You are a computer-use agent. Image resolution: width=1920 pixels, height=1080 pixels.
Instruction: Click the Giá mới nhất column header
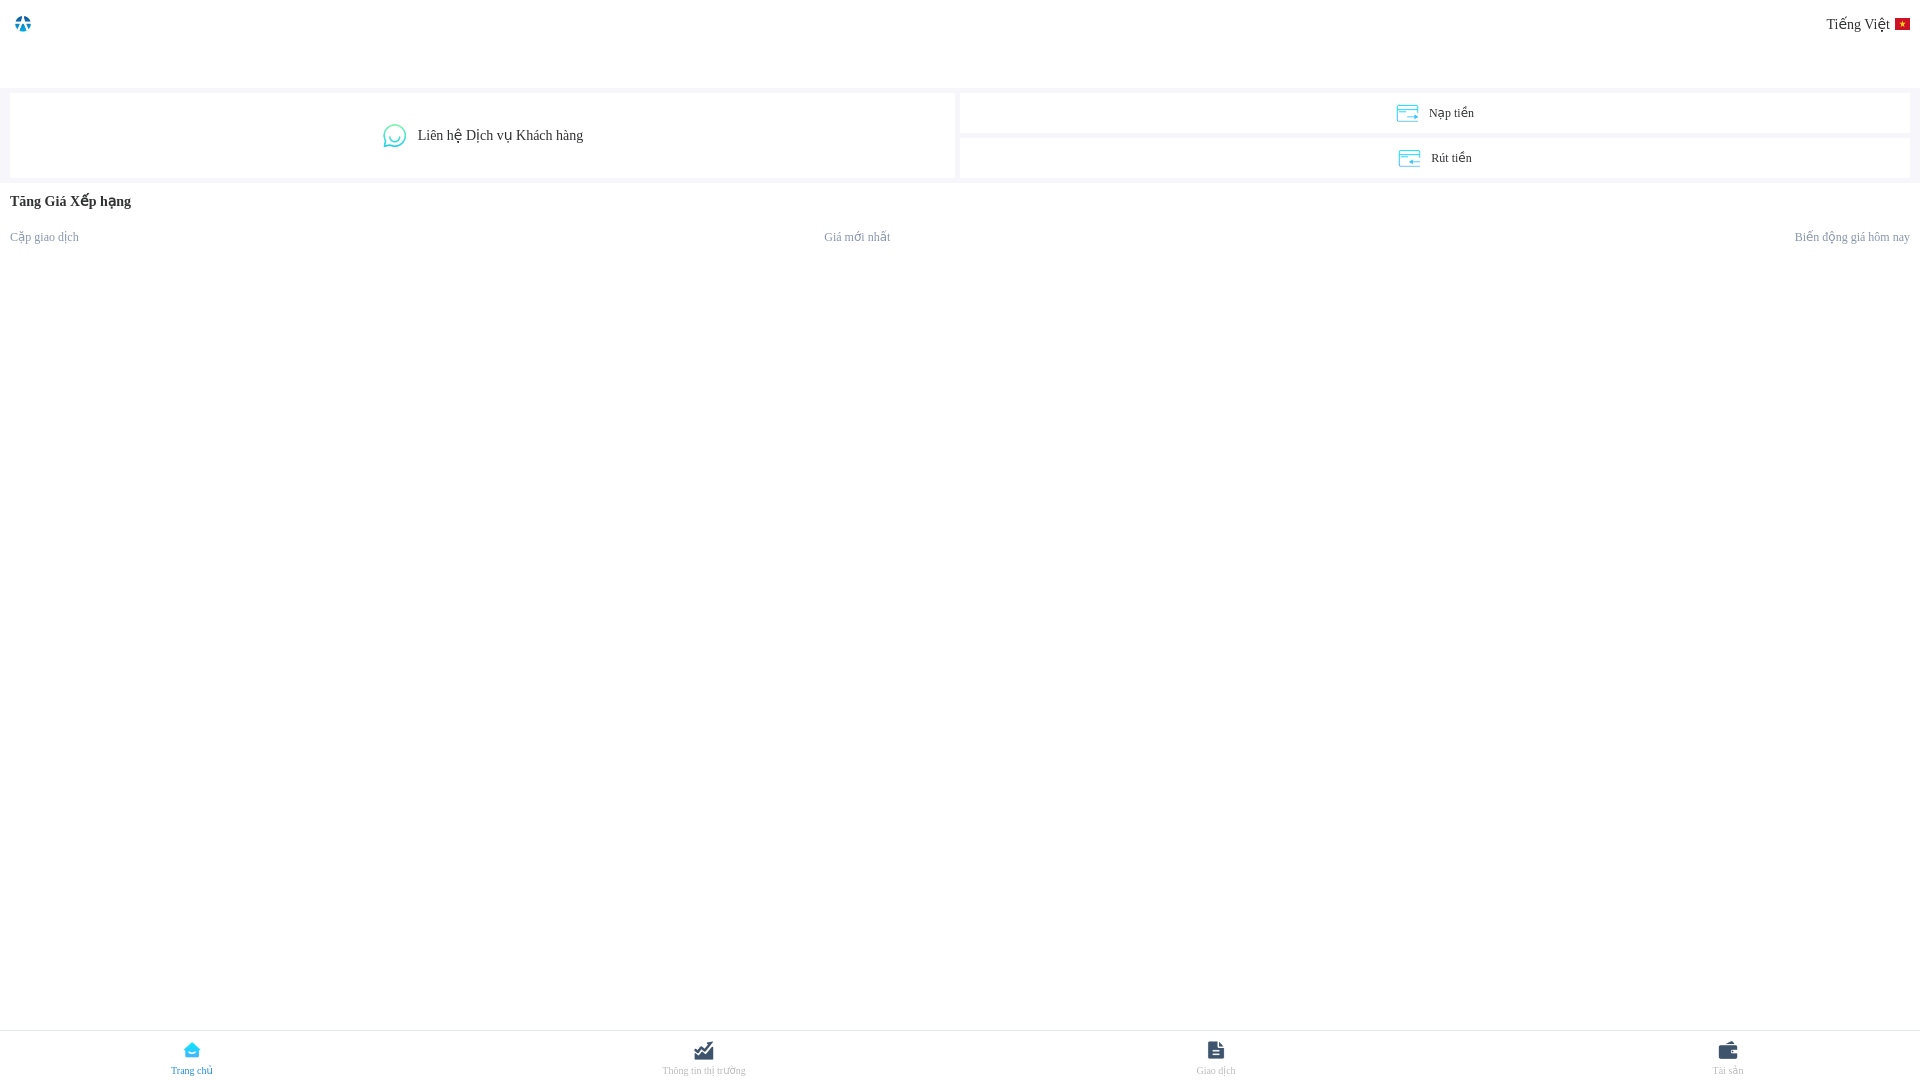click(857, 237)
